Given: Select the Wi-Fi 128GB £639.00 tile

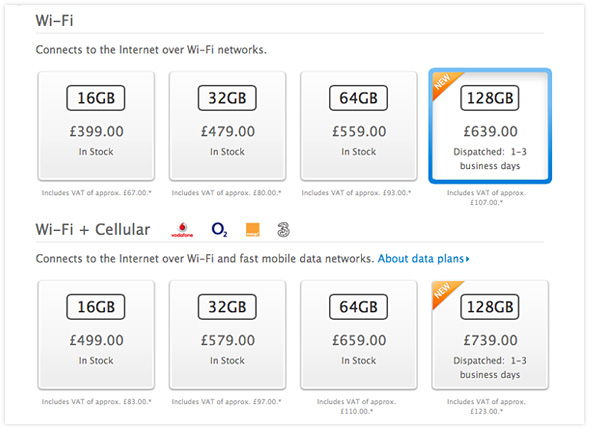Looking at the screenshot, I should [x=490, y=126].
